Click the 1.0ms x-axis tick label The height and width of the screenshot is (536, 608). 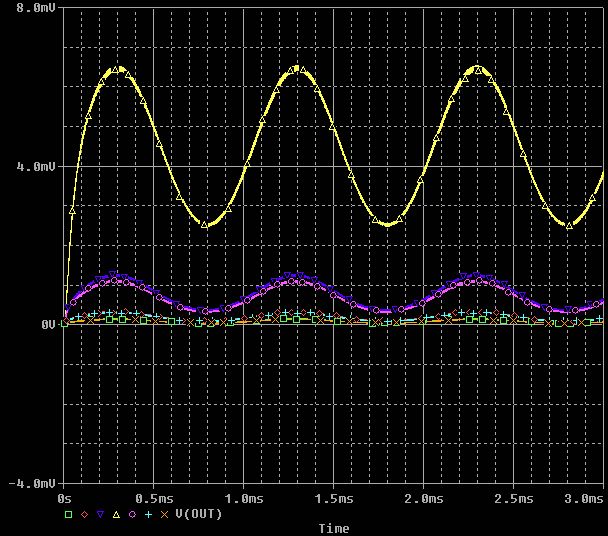pyautogui.click(x=244, y=497)
